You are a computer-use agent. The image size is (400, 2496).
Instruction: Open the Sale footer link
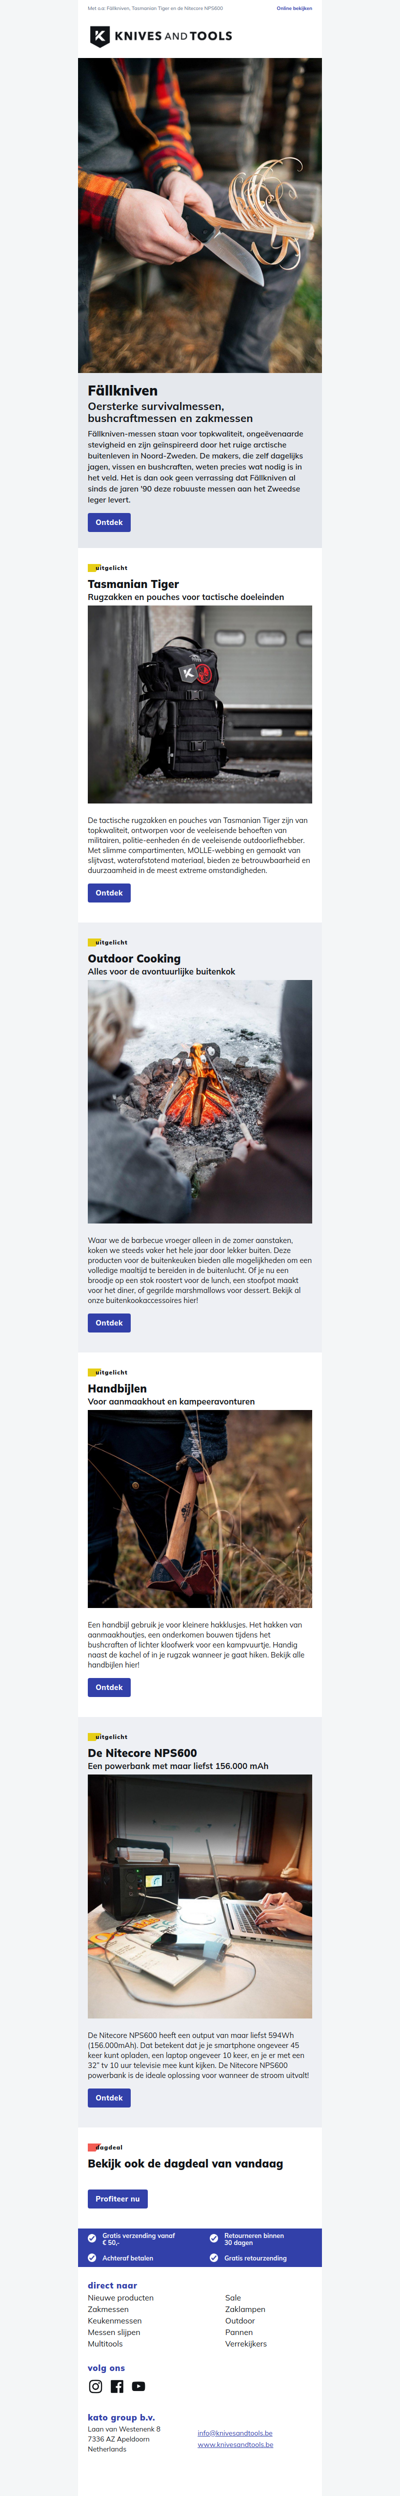point(233,2298)
